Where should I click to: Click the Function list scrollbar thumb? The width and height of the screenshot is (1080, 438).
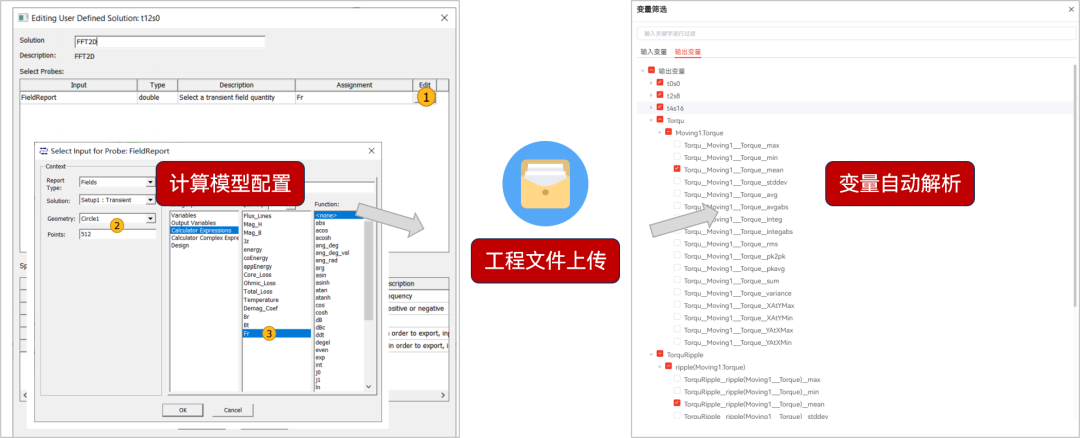[x=368, y=271]
